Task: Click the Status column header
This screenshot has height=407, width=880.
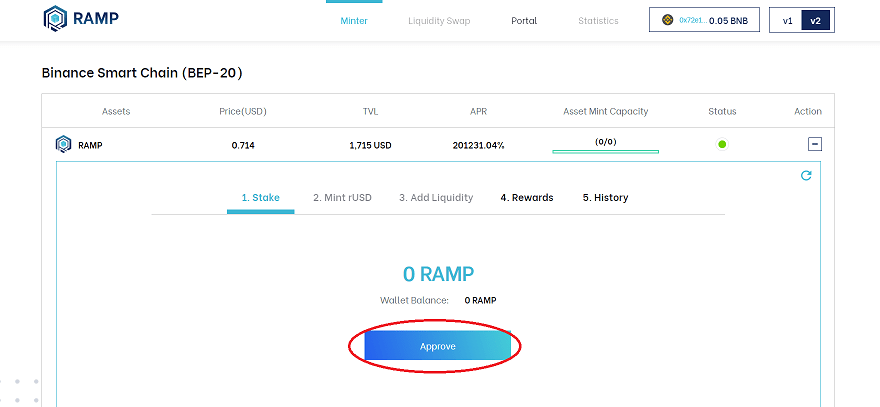Action: (x=722, y=111)
